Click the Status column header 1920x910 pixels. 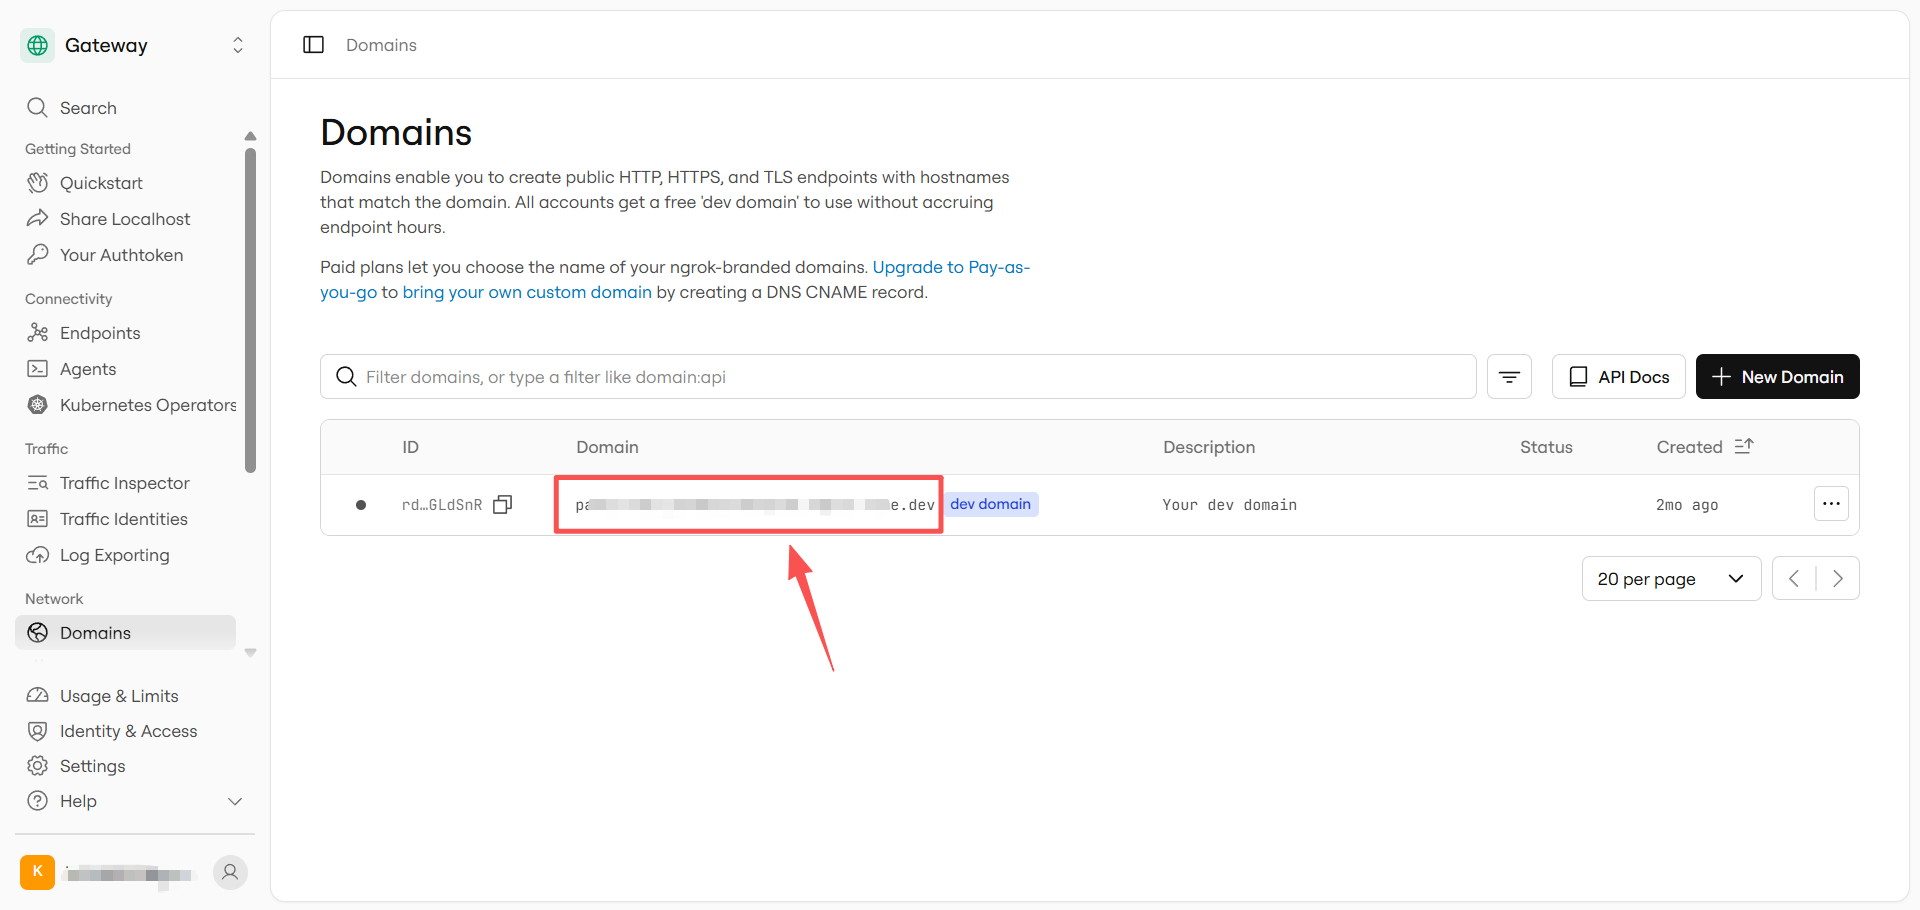pyautogui.click(x=1546, y=447)
